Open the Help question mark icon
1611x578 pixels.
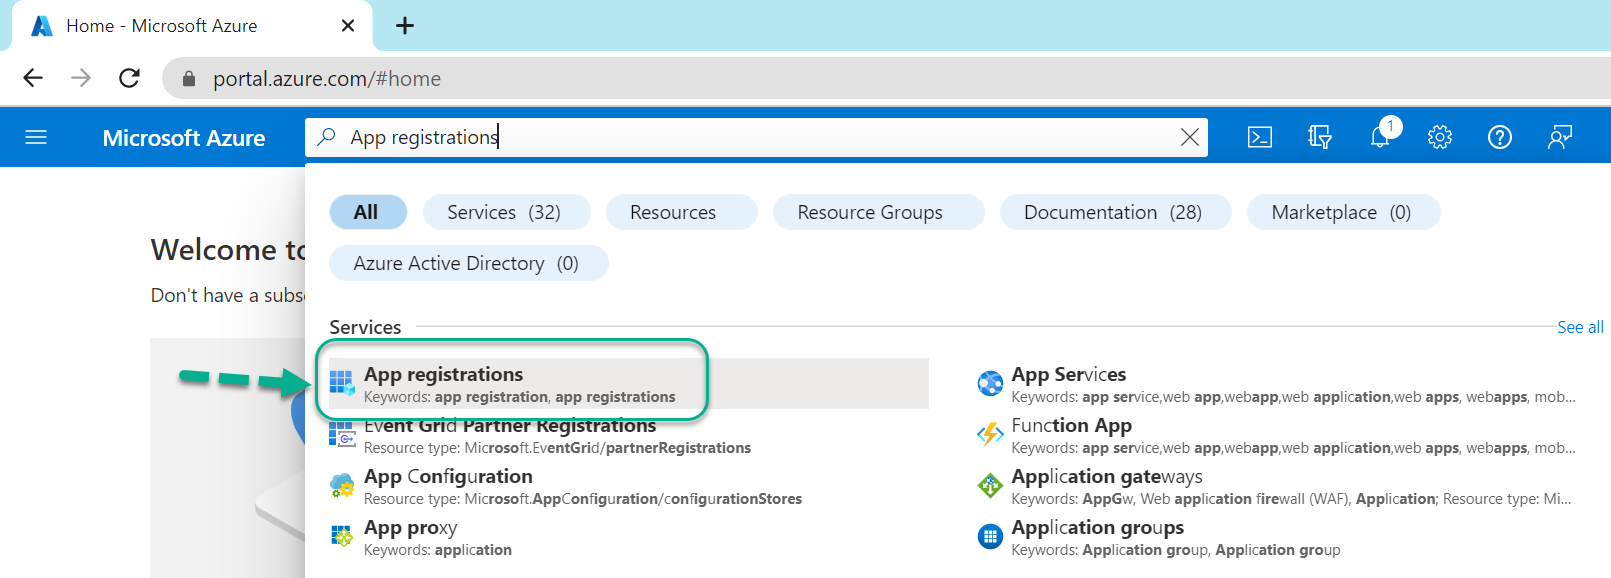coord(1500,137)
